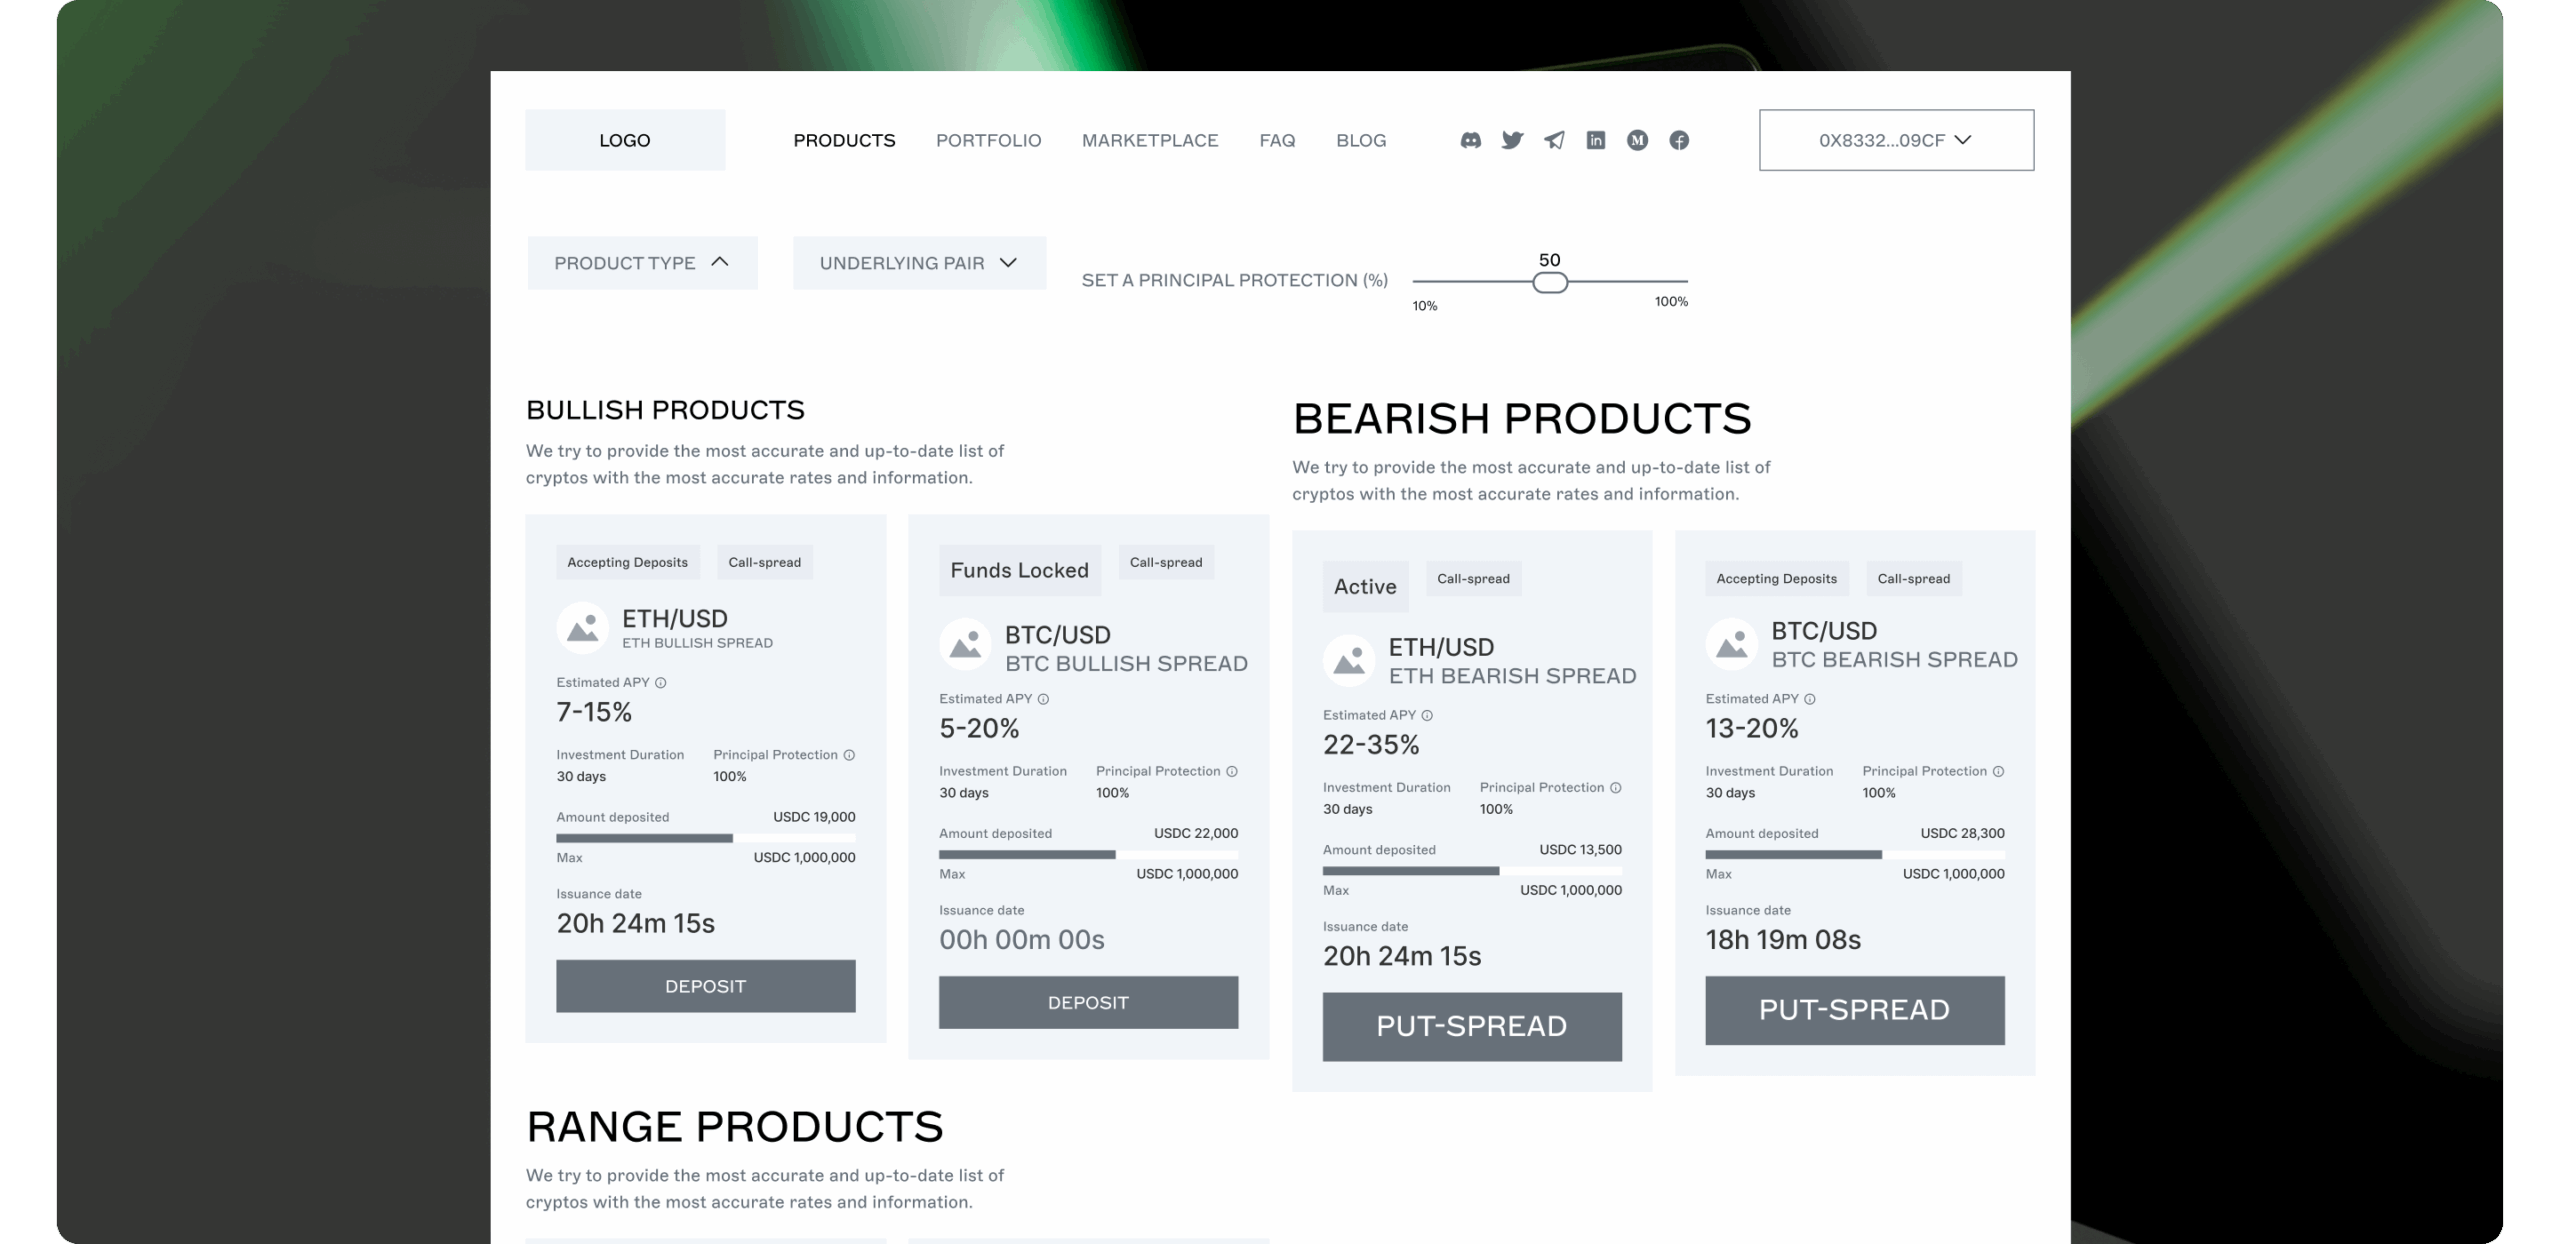Click Deposit on BTC Bullish Spread card
Viewport: 2560px width, 1244px height.
click(x=1088, y=1002)
